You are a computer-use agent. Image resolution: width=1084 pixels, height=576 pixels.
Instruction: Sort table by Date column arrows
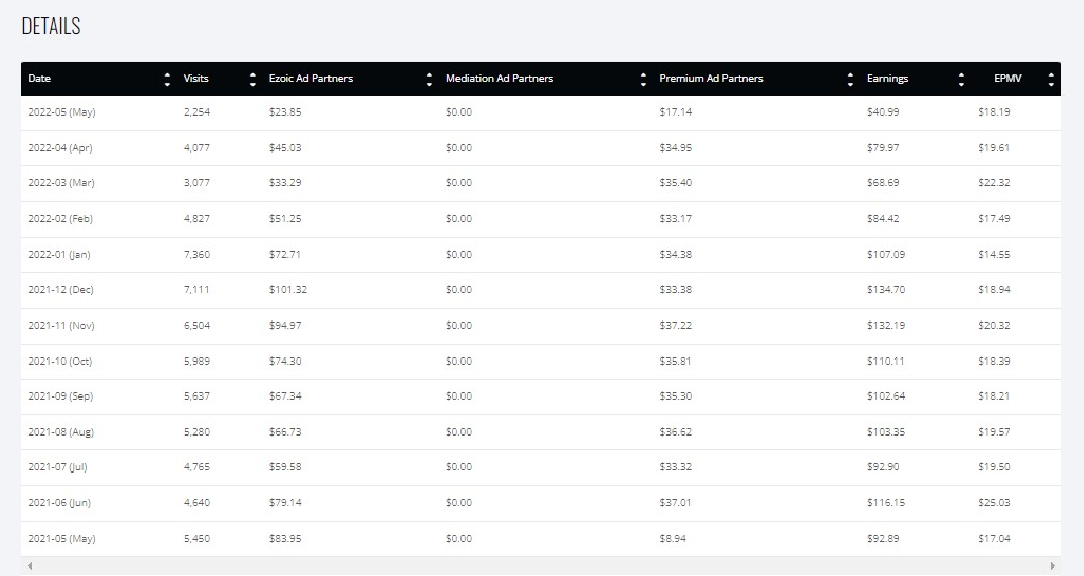[167, 79]
